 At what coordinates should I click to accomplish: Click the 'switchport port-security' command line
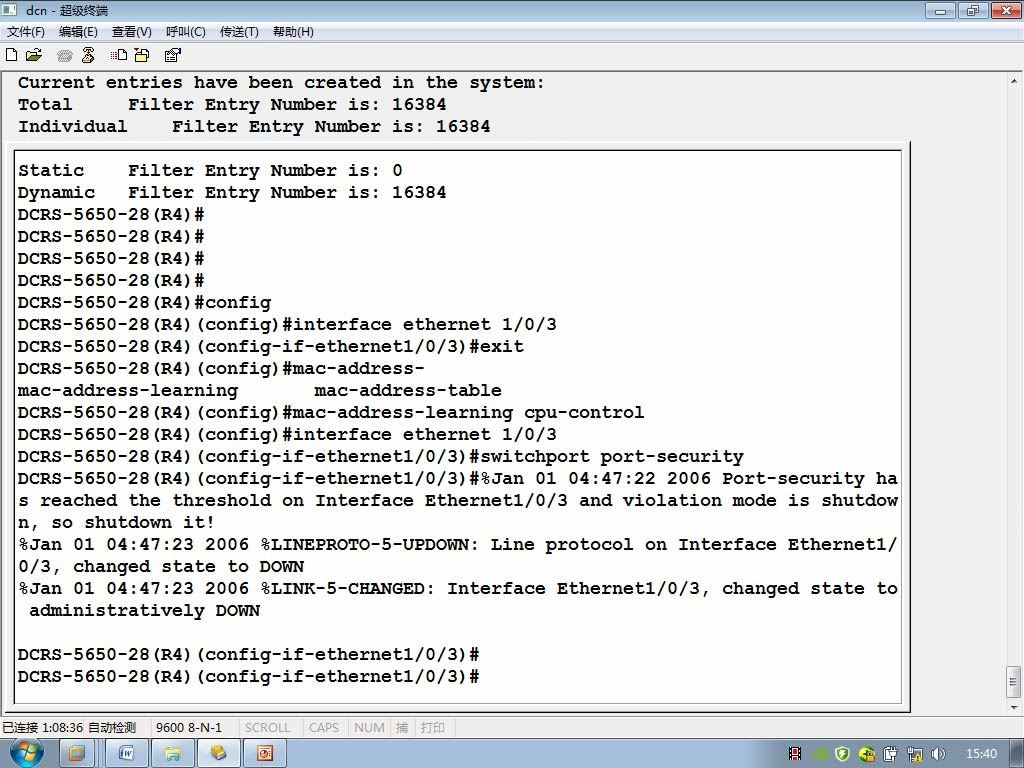click(381, 456)
